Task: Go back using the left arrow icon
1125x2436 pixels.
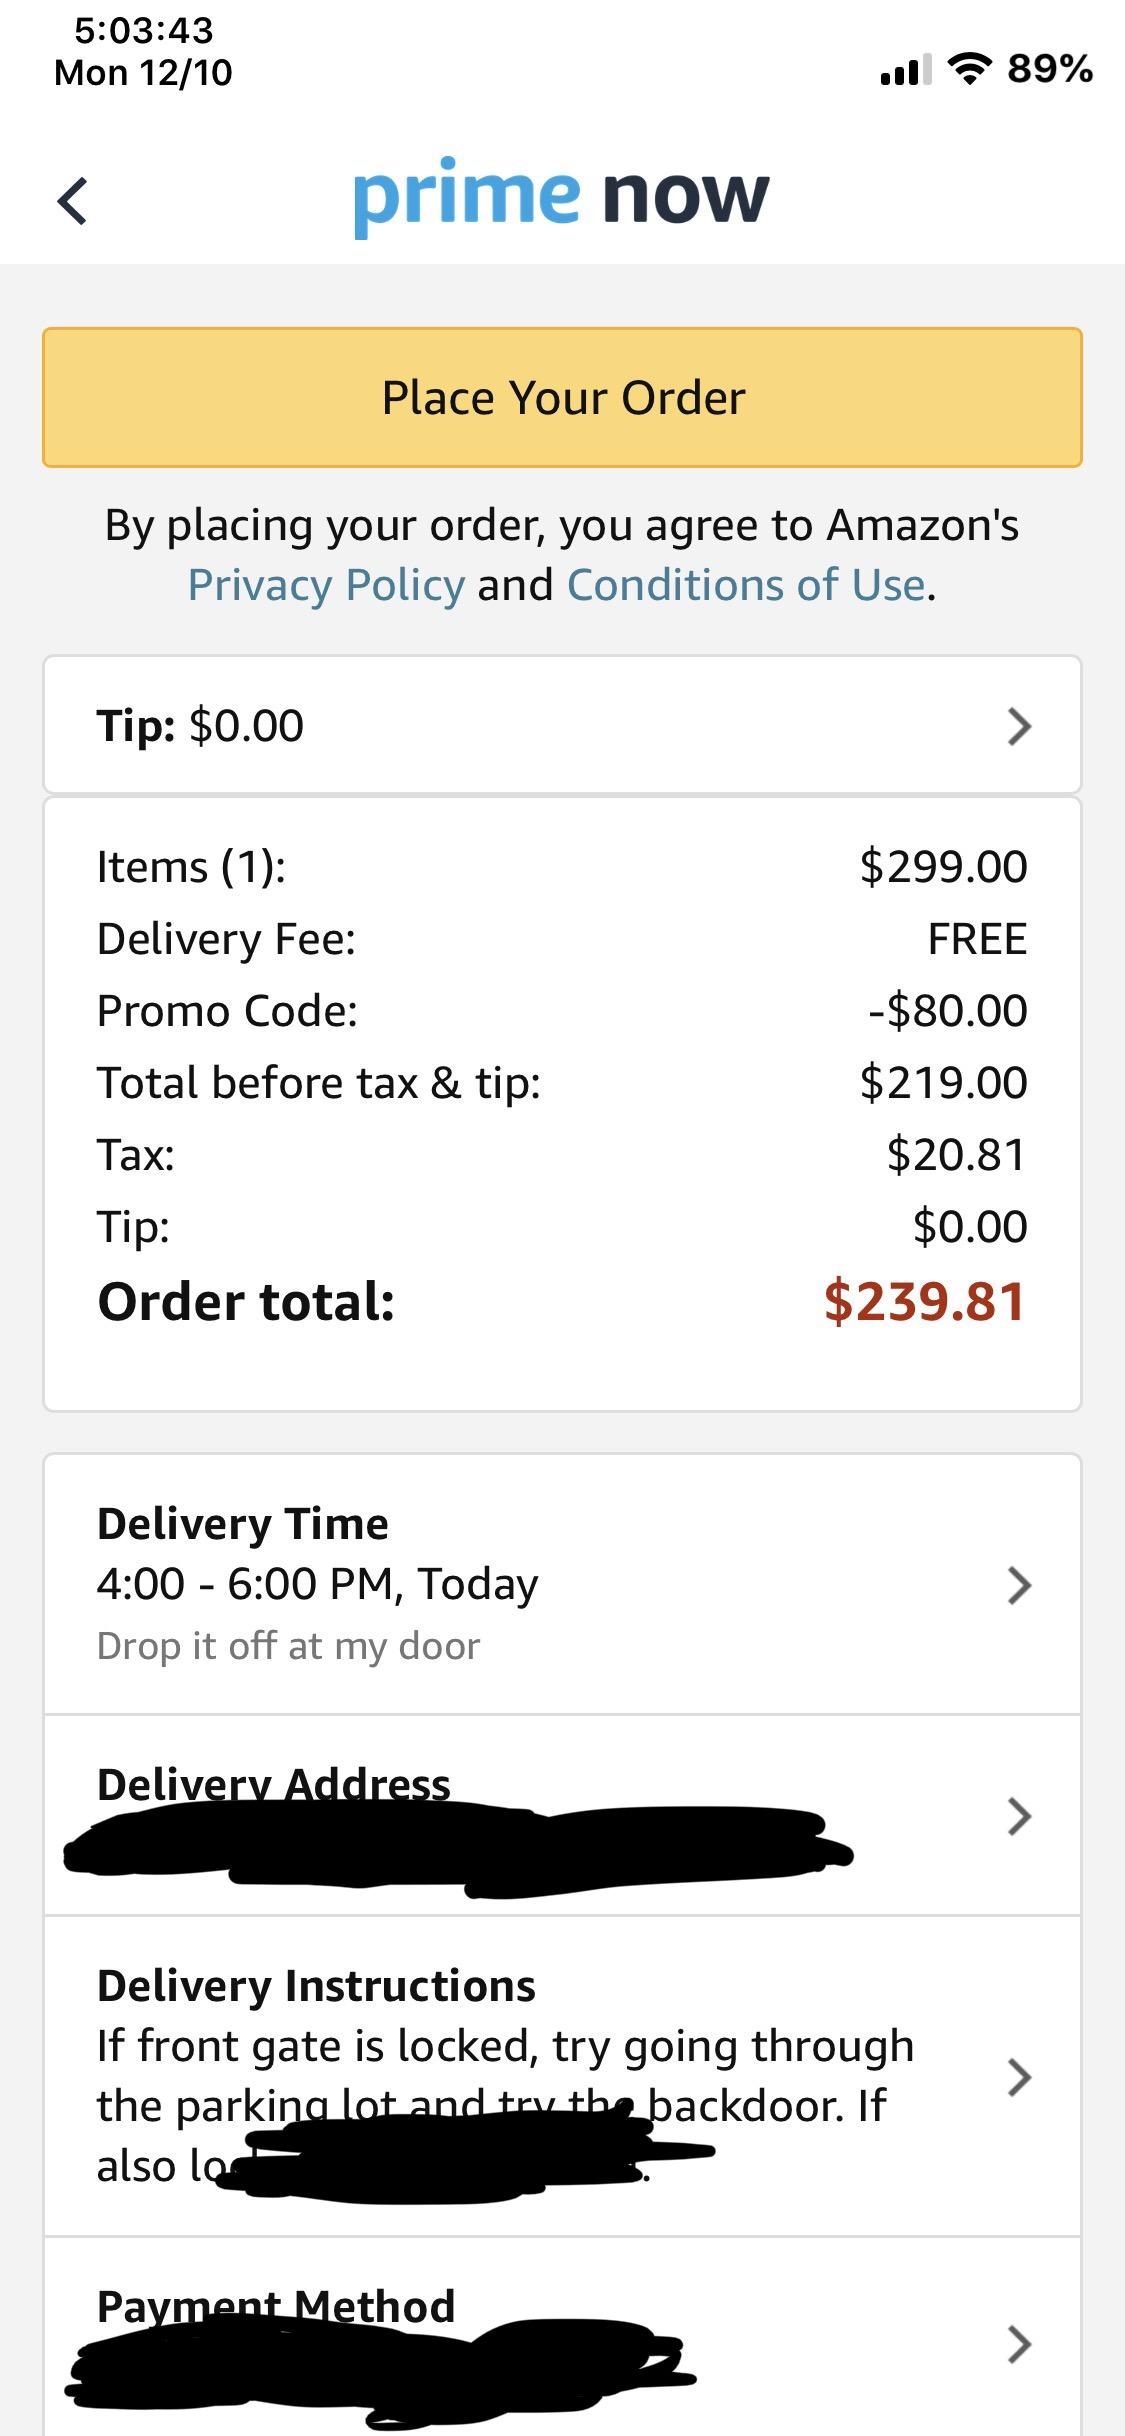Action: (x=72, y=201)
